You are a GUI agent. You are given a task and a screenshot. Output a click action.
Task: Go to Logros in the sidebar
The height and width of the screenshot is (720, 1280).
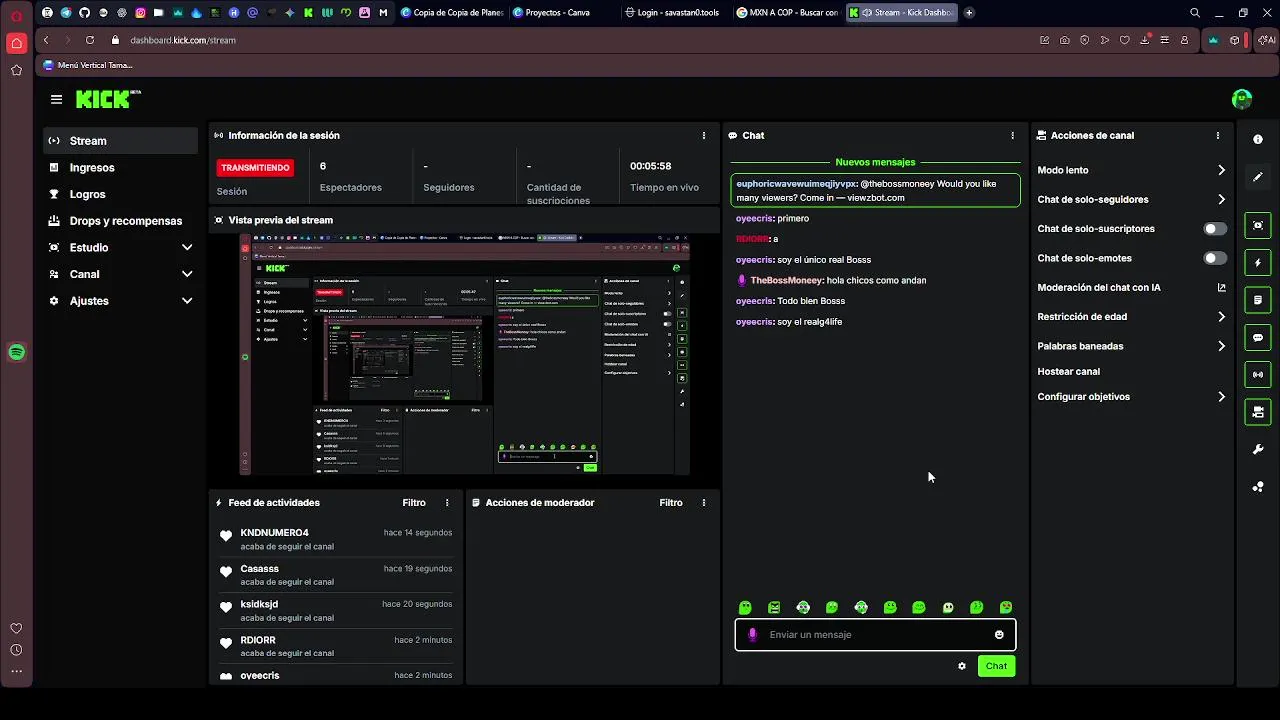120,195
